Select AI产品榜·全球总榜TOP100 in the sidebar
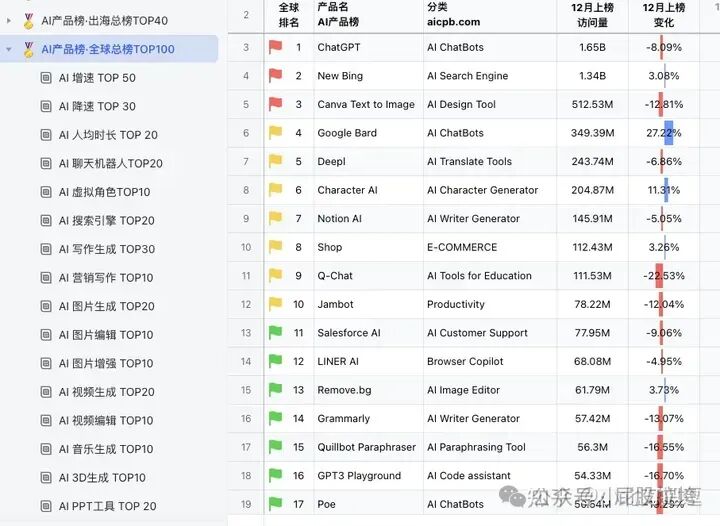This screenshot has width=720, height=526. coord(109,49)
